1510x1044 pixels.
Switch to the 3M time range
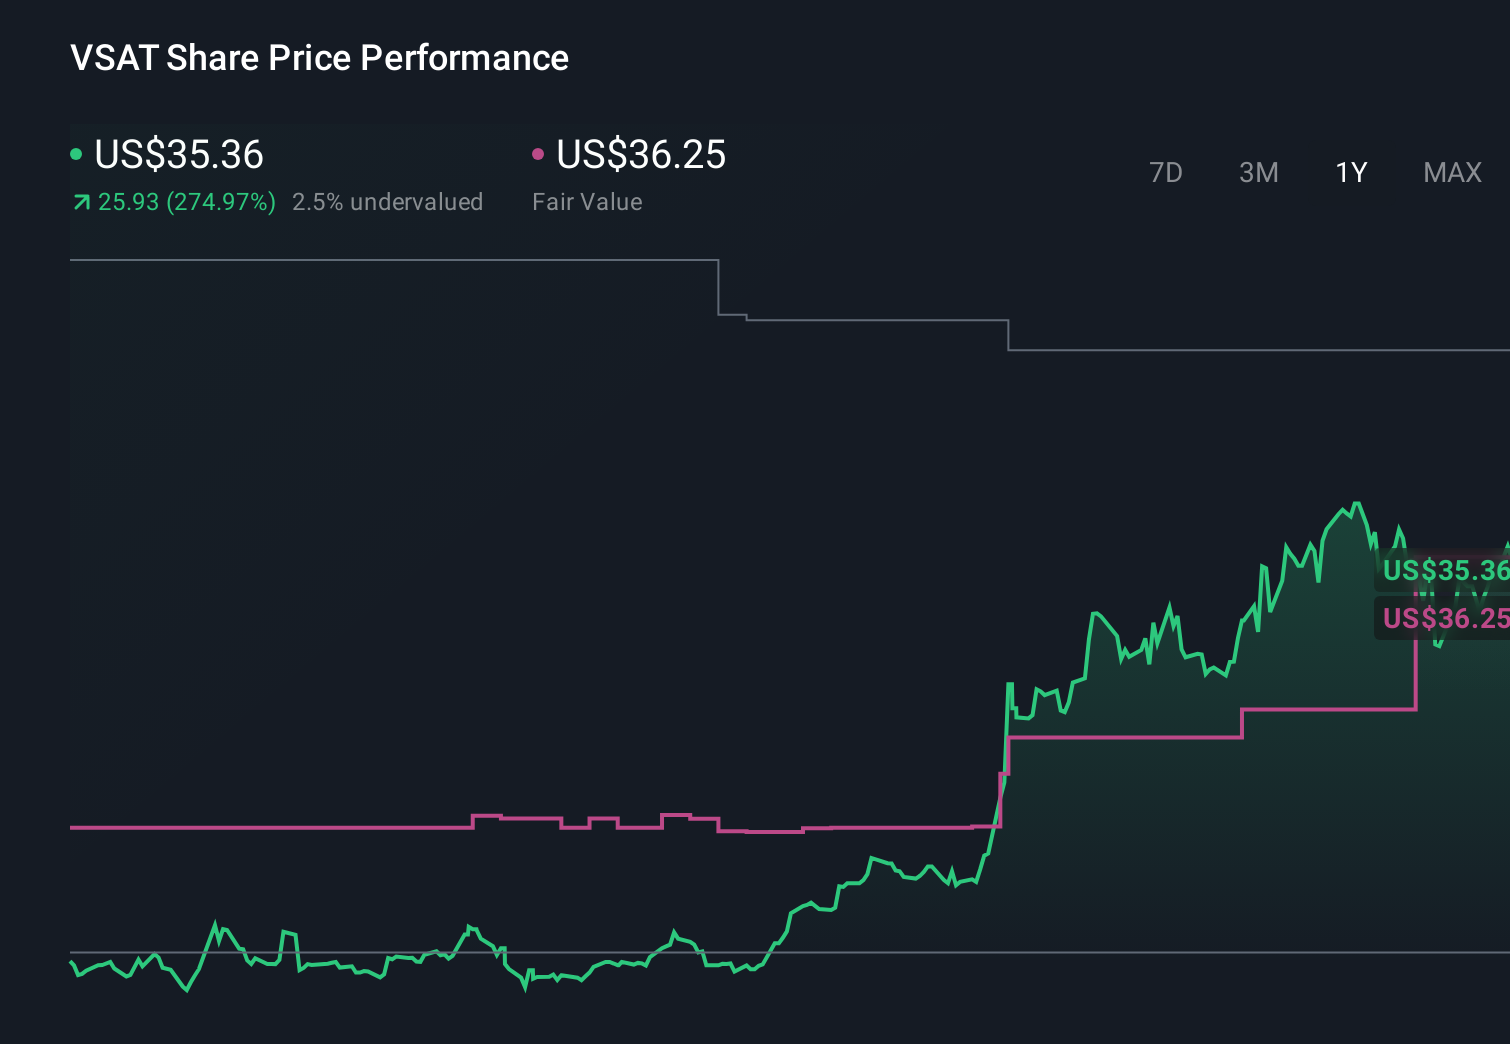click(x=1258, y=173)
